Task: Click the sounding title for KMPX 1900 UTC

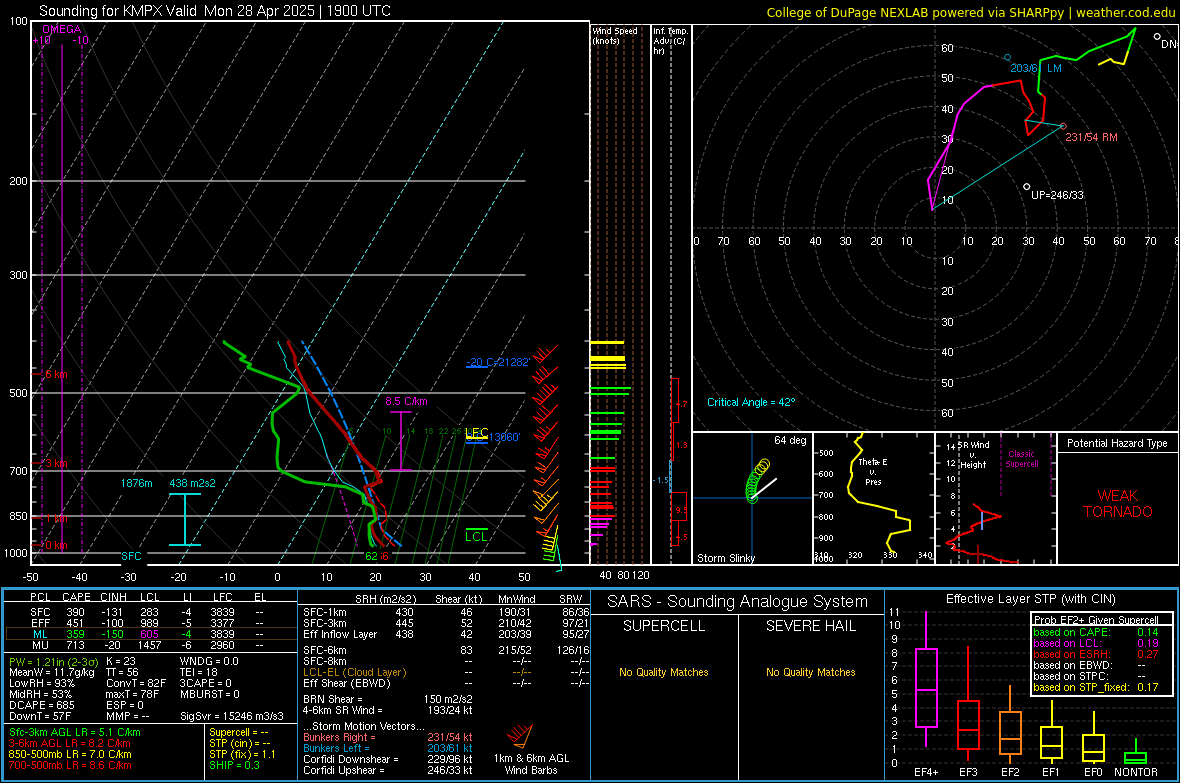Action: pos(214,11)
